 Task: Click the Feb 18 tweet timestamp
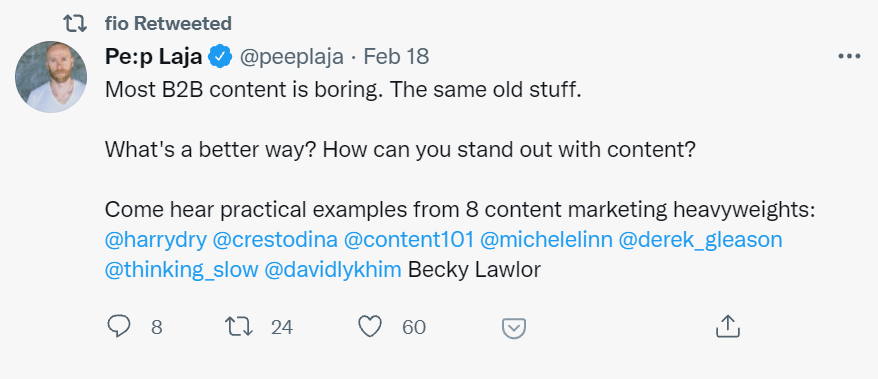click(x=396, y=57)
